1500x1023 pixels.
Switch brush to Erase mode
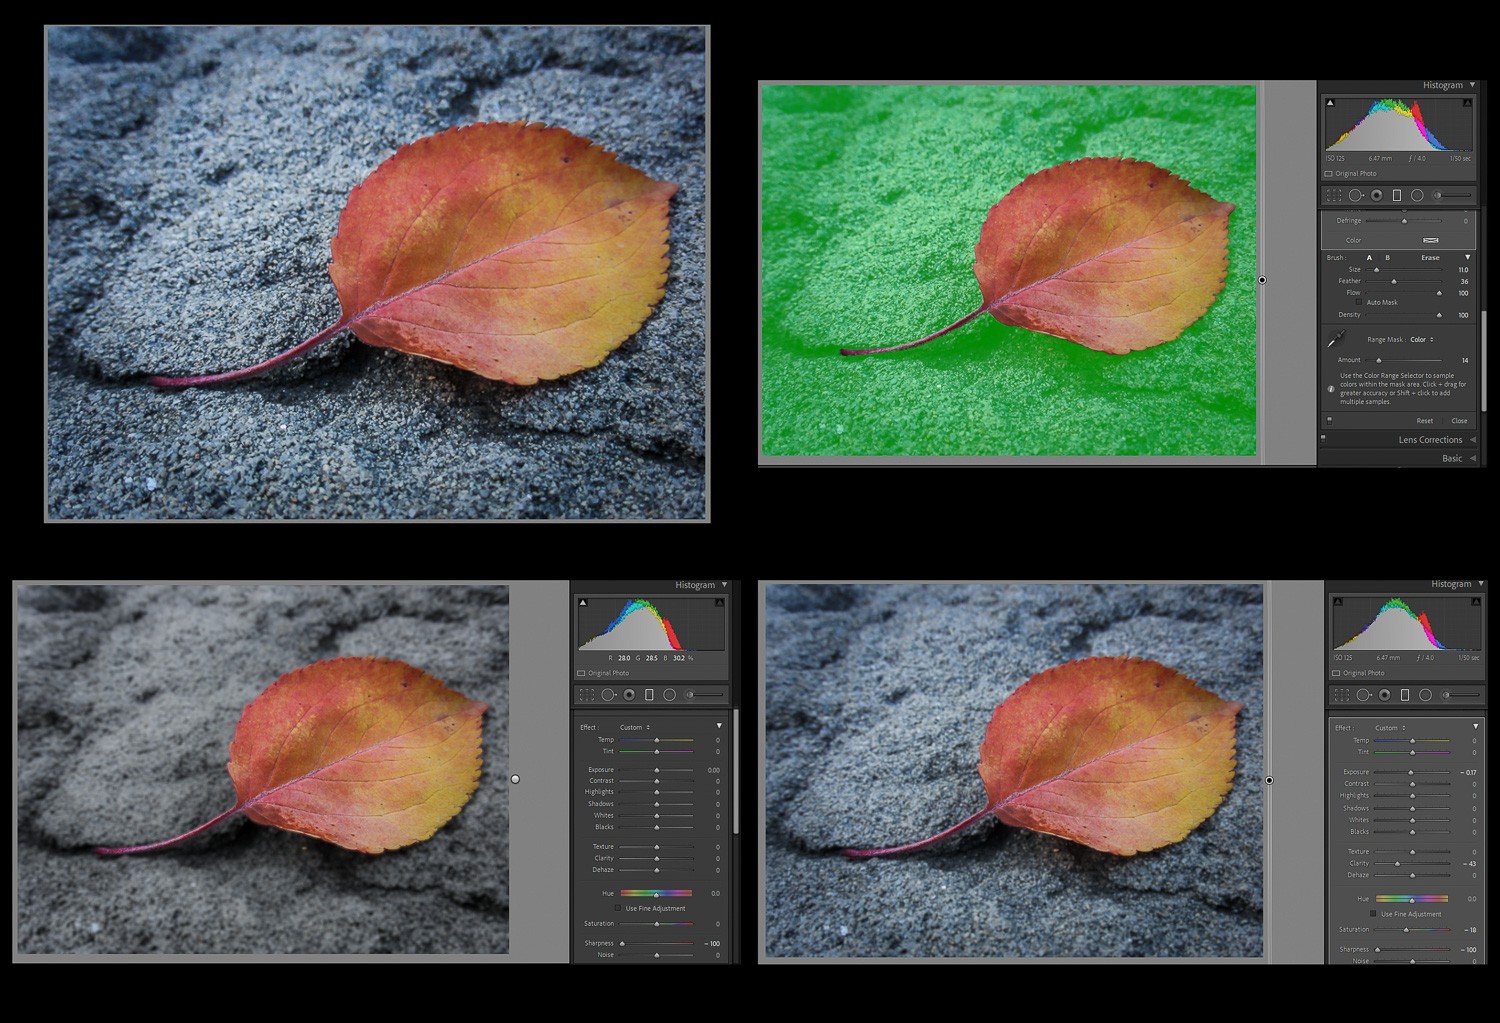click(x=1430, y=257)
